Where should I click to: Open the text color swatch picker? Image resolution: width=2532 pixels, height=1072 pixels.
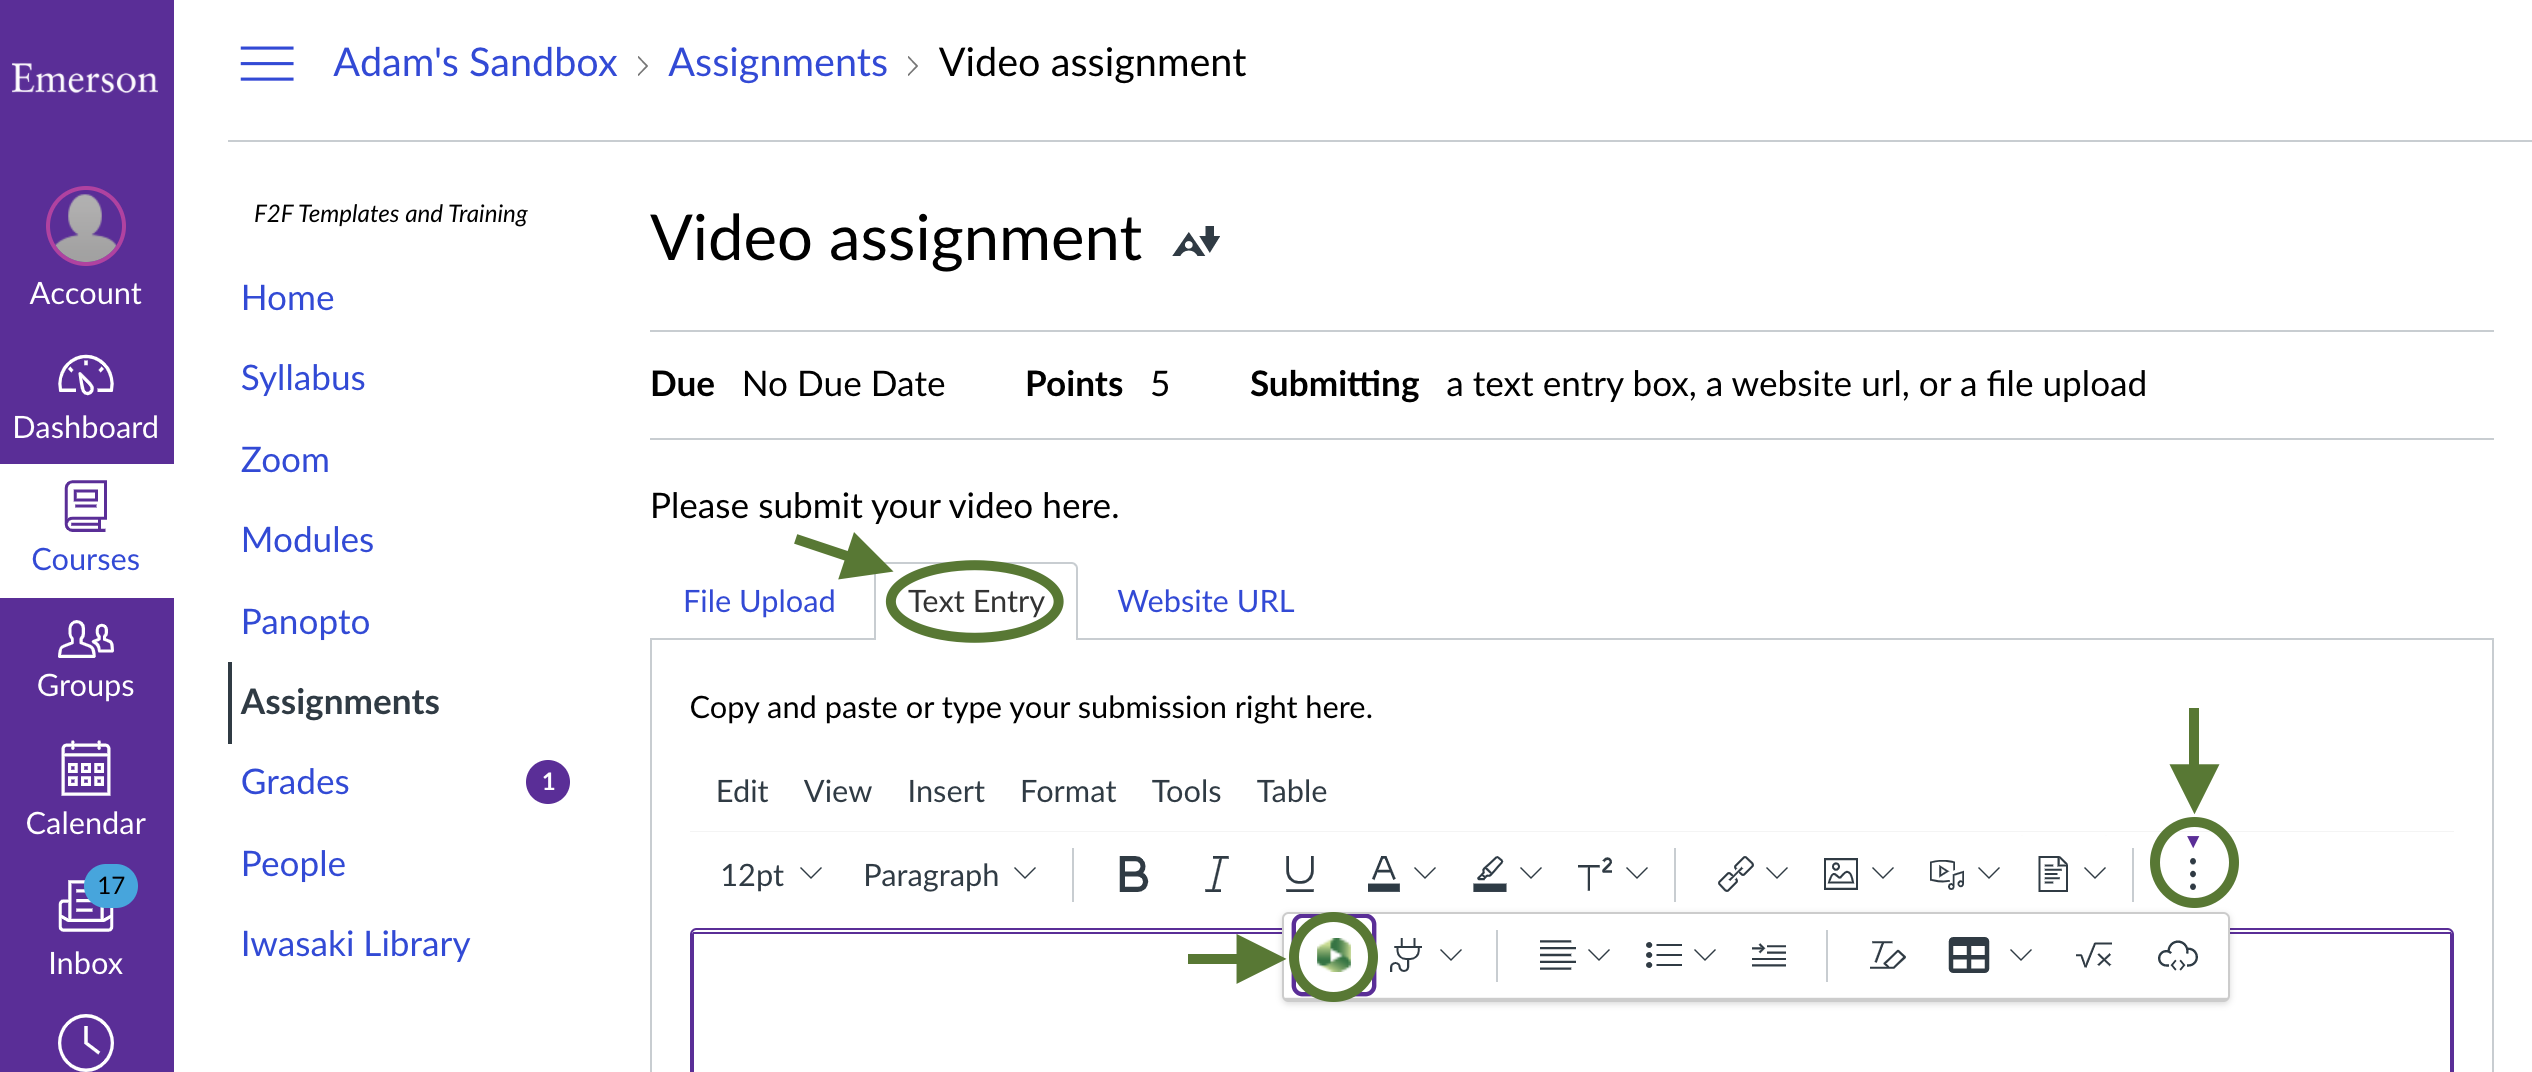1383,874
